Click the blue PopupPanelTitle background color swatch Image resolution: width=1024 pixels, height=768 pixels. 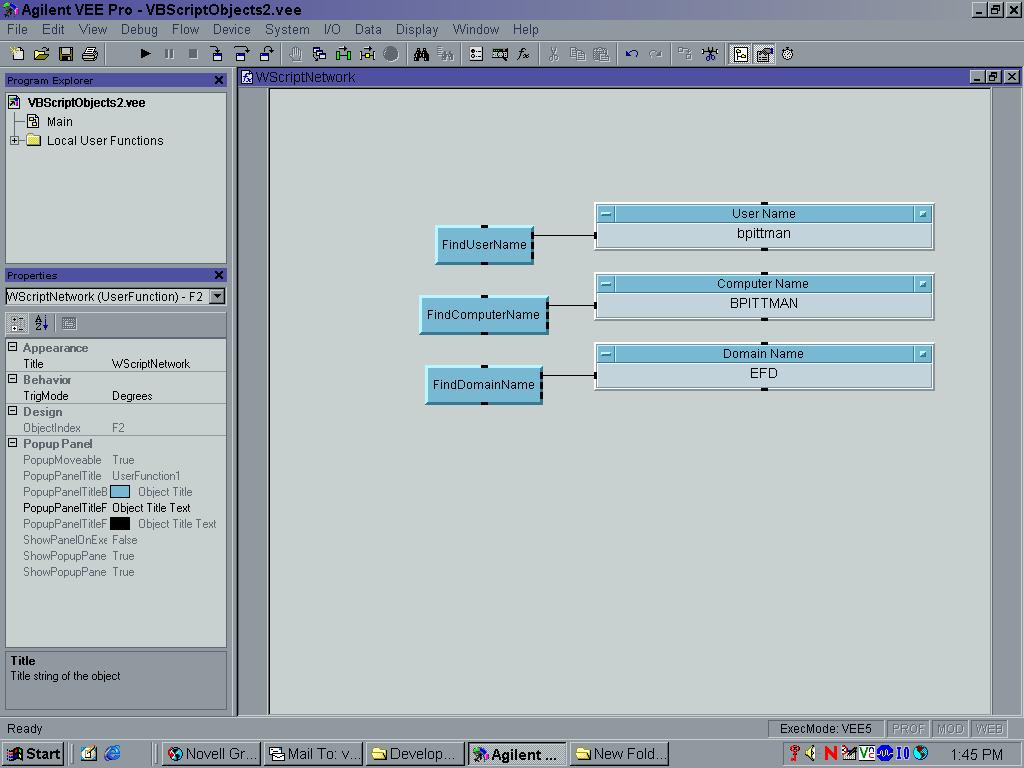pos(120,492)
